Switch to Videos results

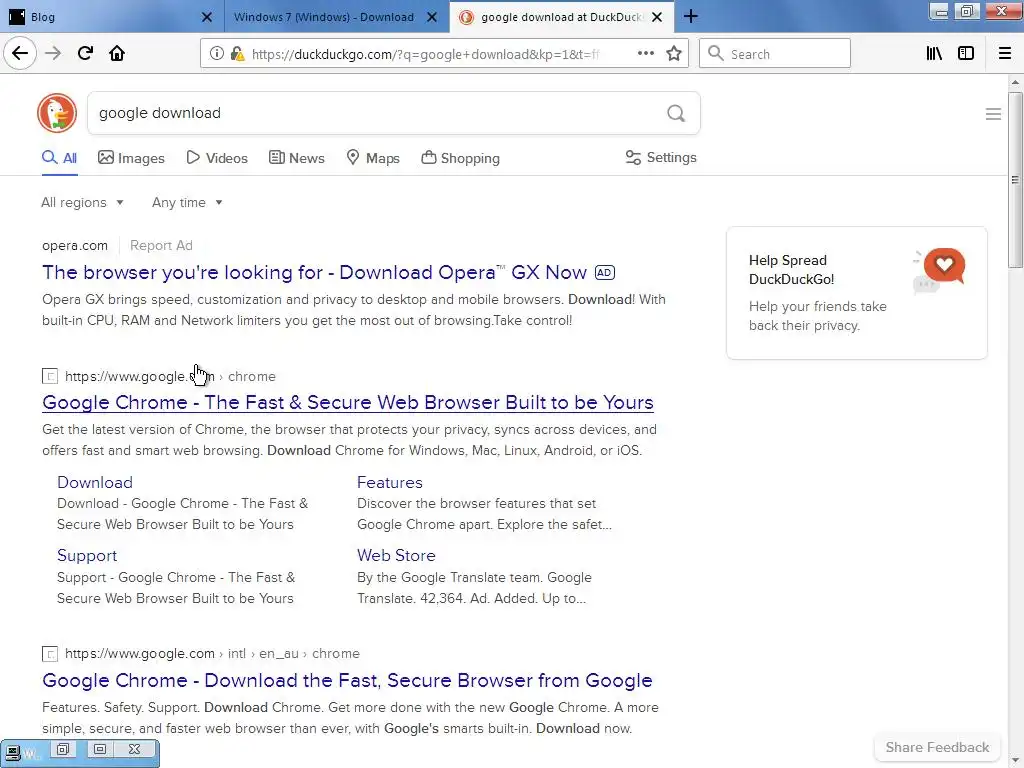217,158
